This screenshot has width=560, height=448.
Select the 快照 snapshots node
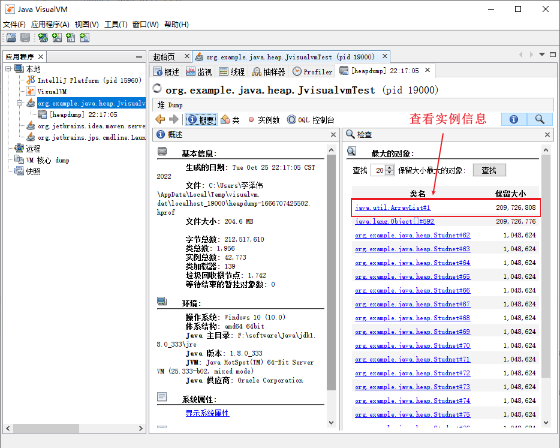coord(27,171)
